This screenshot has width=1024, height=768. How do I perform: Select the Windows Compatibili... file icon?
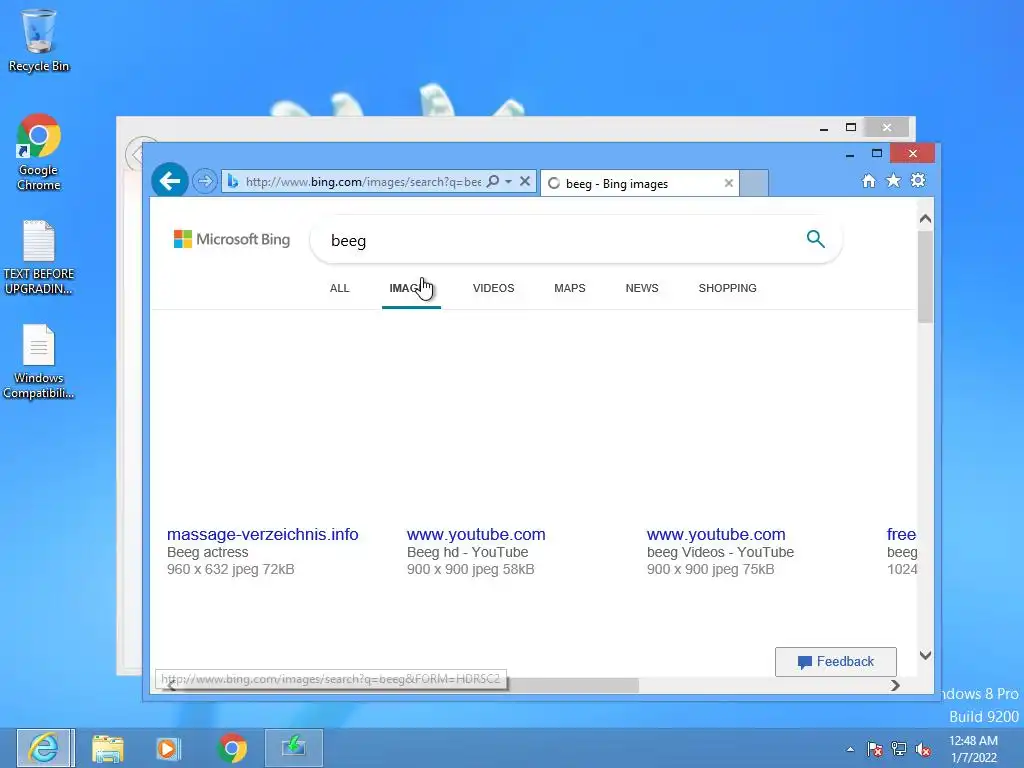(39, 361)
